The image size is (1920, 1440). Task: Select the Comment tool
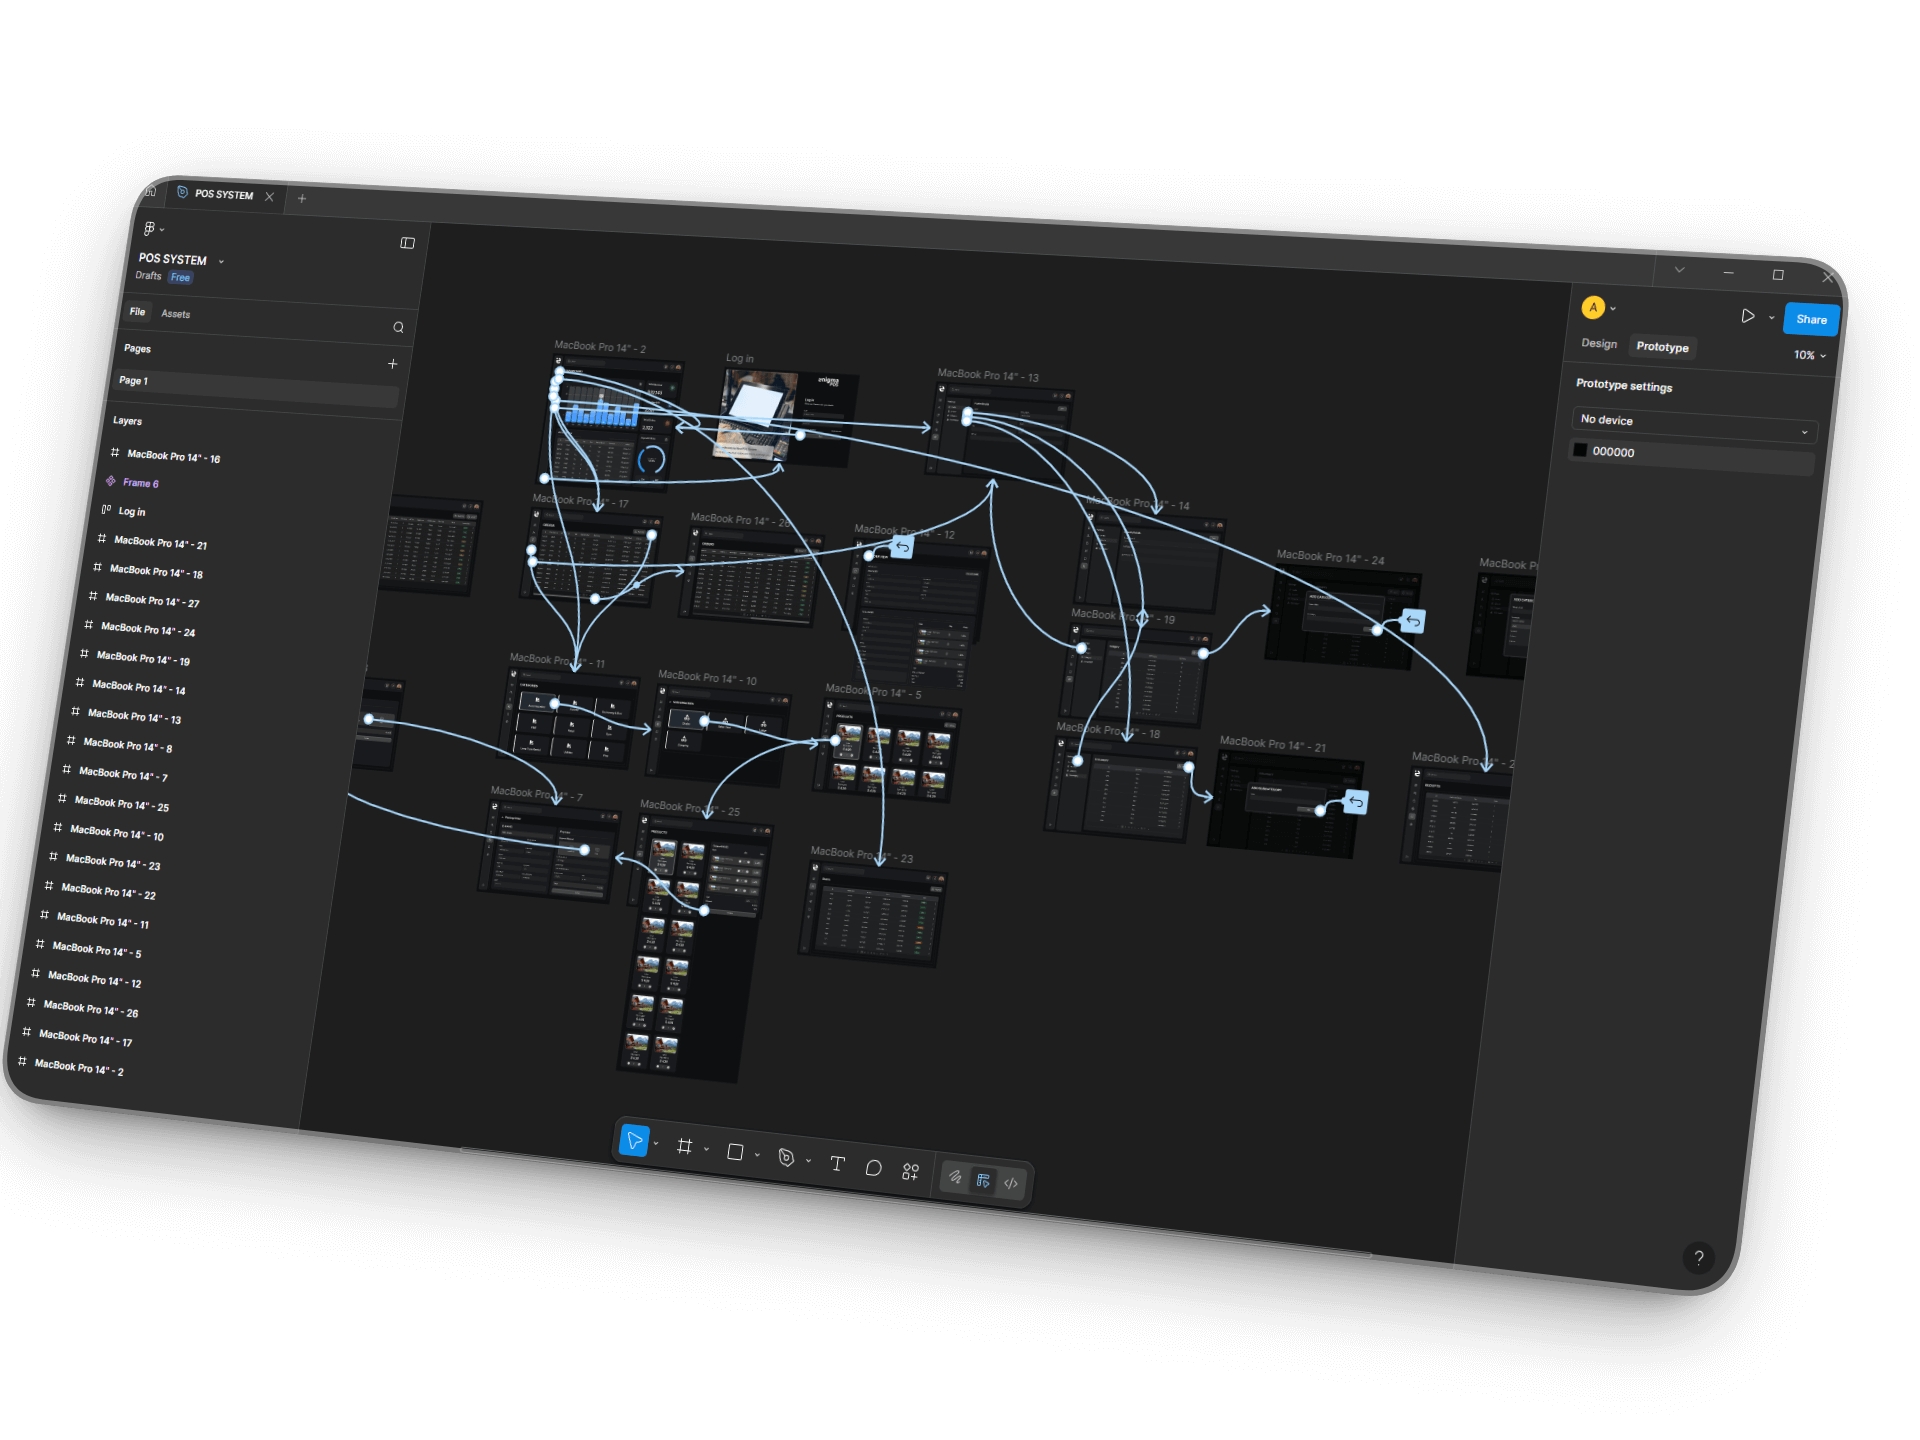pos(873,1168)
